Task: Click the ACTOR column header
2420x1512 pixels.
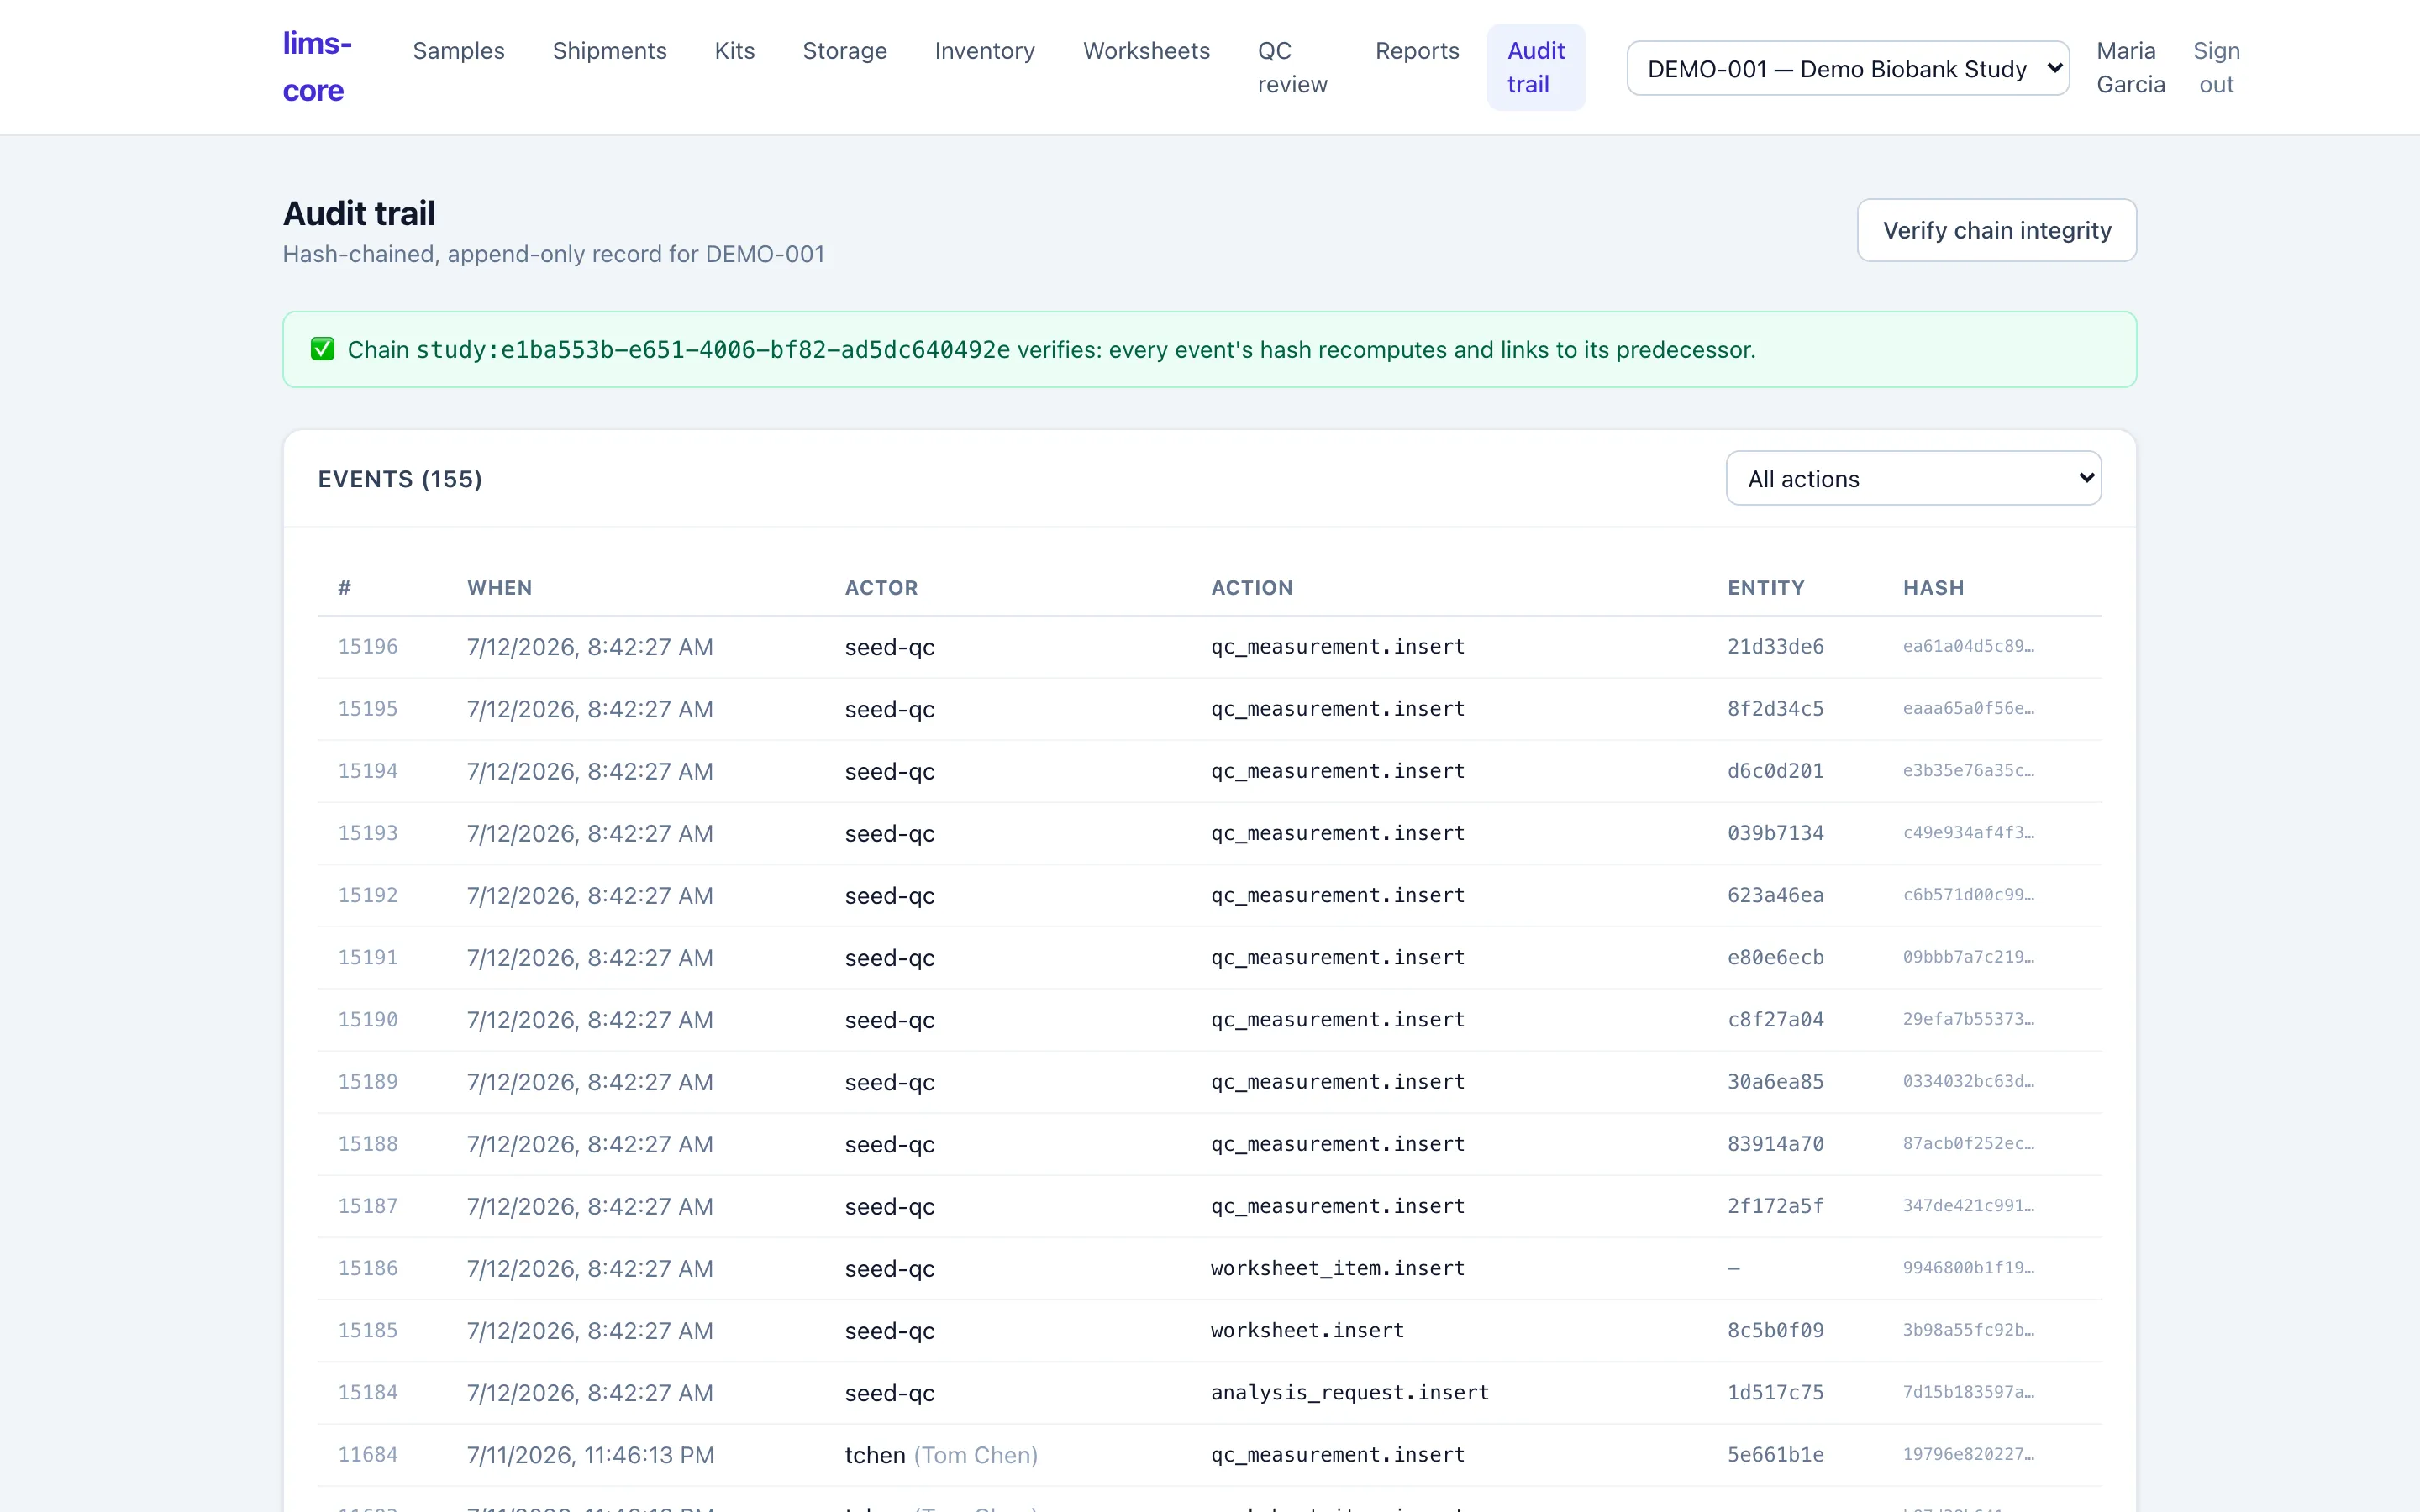Action: pyautogui.click(x=881, y=588)
